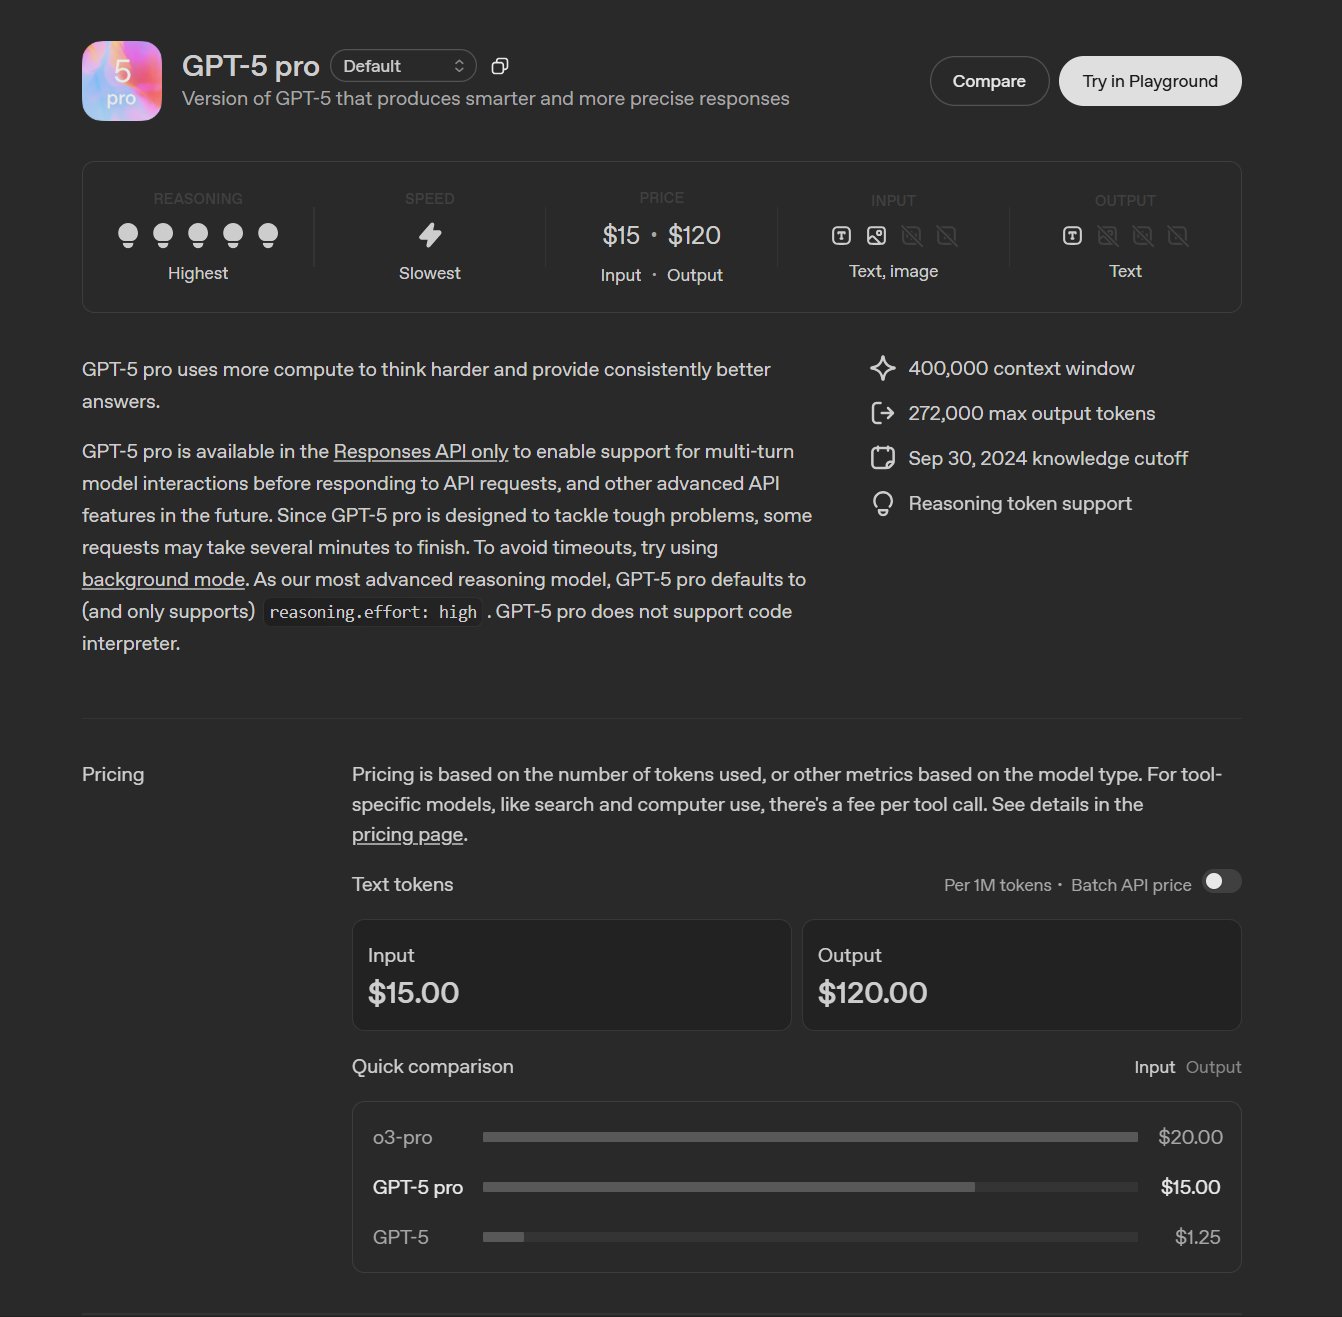Follow the background mode link
1342x1317 pixels.
pos(163,580)
